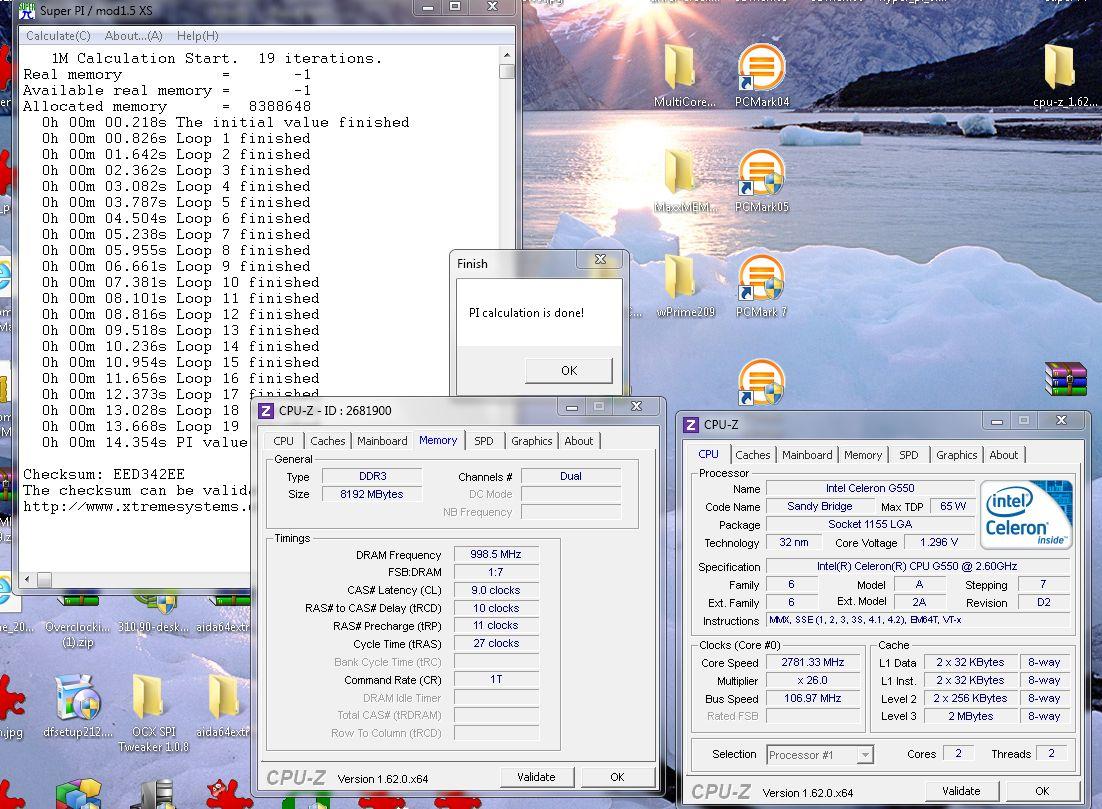Viewport: 1102px width, 809px height.
Task: Click OK in CPU-Z ID 2681900 window
Action: click(617, 777)
